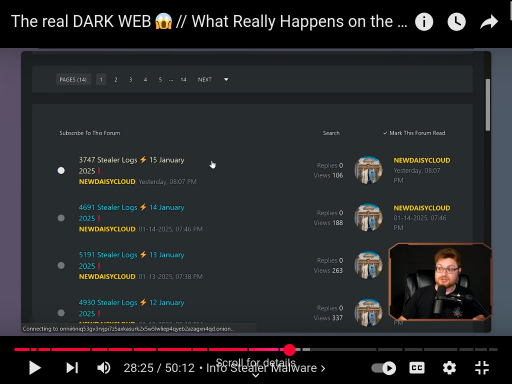Viewport: 512px width, 384px height.
Task: Click the Share arrow icon
Action: pyautogui.click(x=489, y=22)
